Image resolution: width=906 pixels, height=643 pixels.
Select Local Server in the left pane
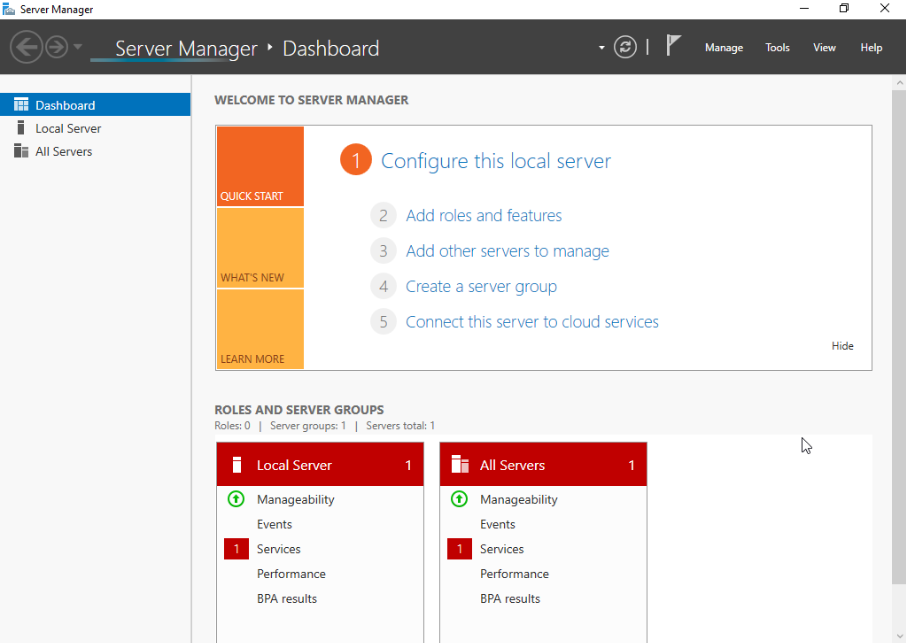coord(95,128)
